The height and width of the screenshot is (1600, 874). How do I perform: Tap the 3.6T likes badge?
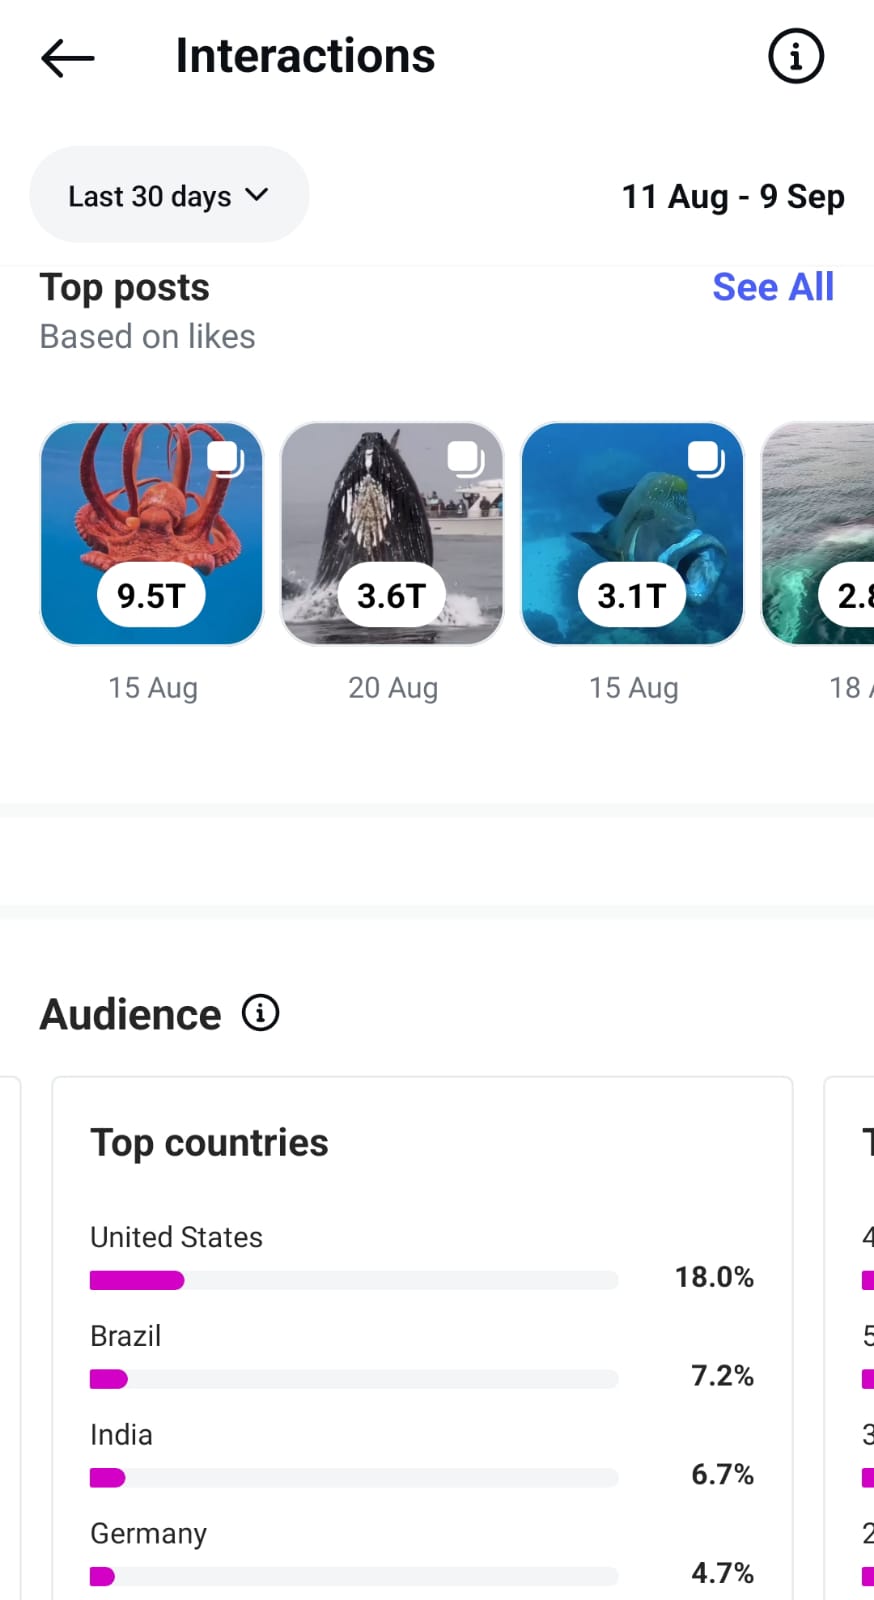pos(391,596)
